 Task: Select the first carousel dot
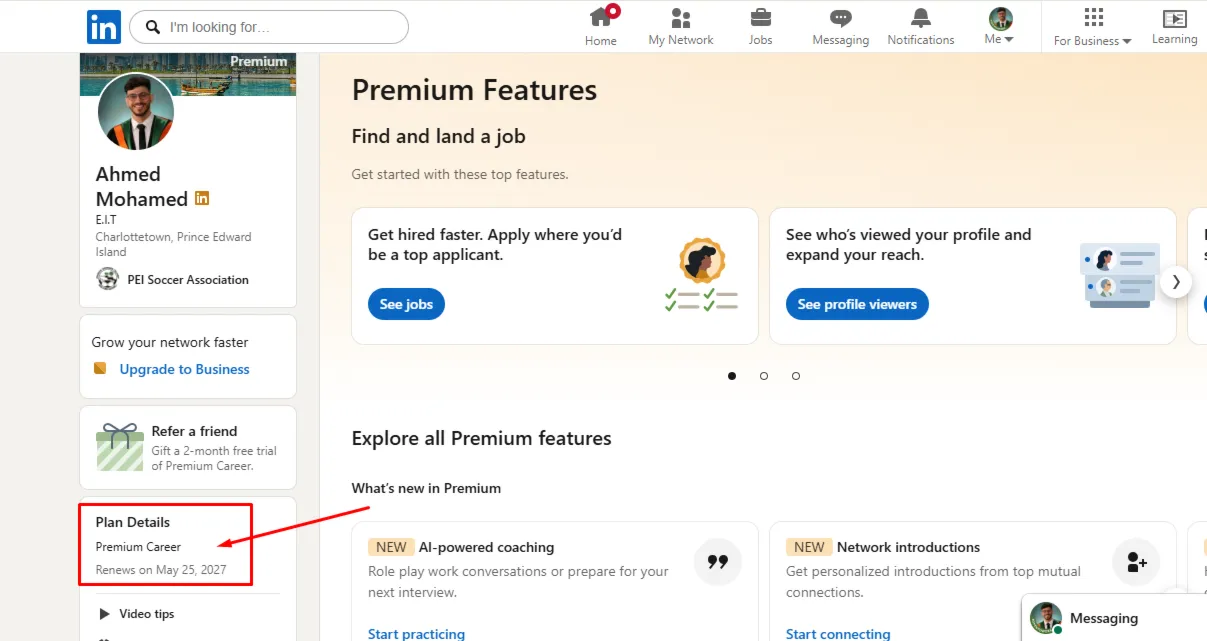pos(732,376)
